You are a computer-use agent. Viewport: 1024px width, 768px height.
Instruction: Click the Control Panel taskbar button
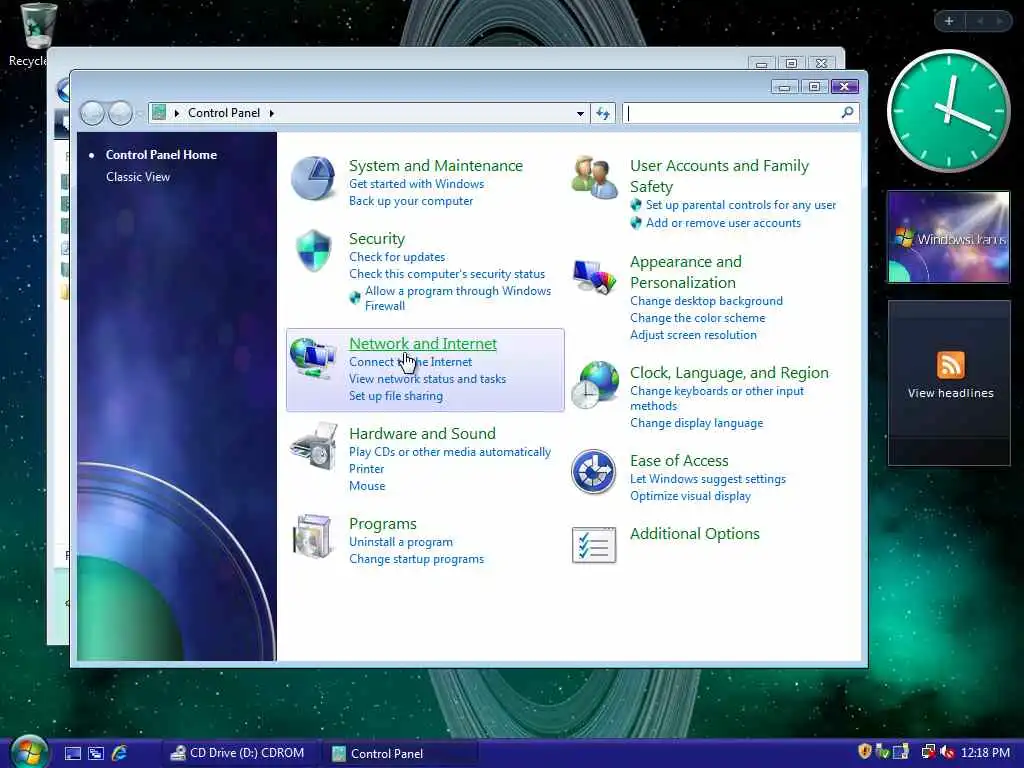[400, 753]
